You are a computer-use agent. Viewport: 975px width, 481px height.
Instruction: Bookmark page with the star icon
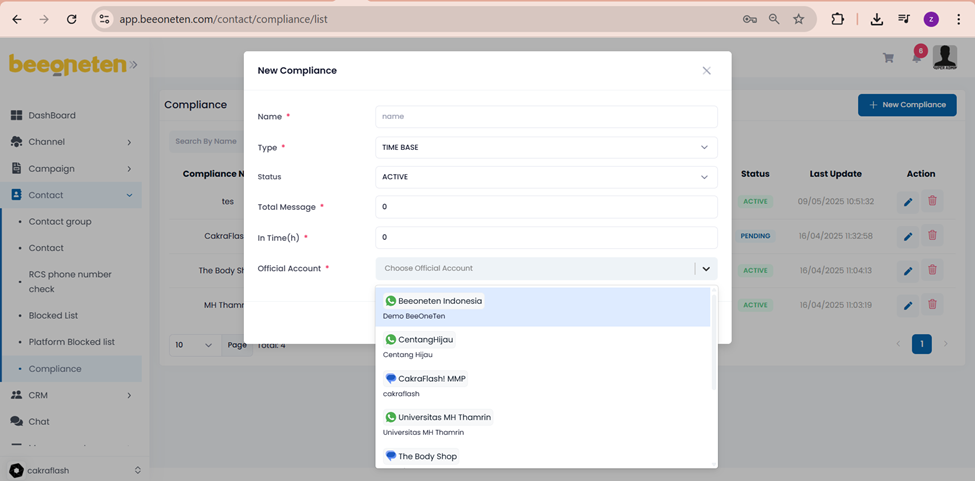coord(798,19)
